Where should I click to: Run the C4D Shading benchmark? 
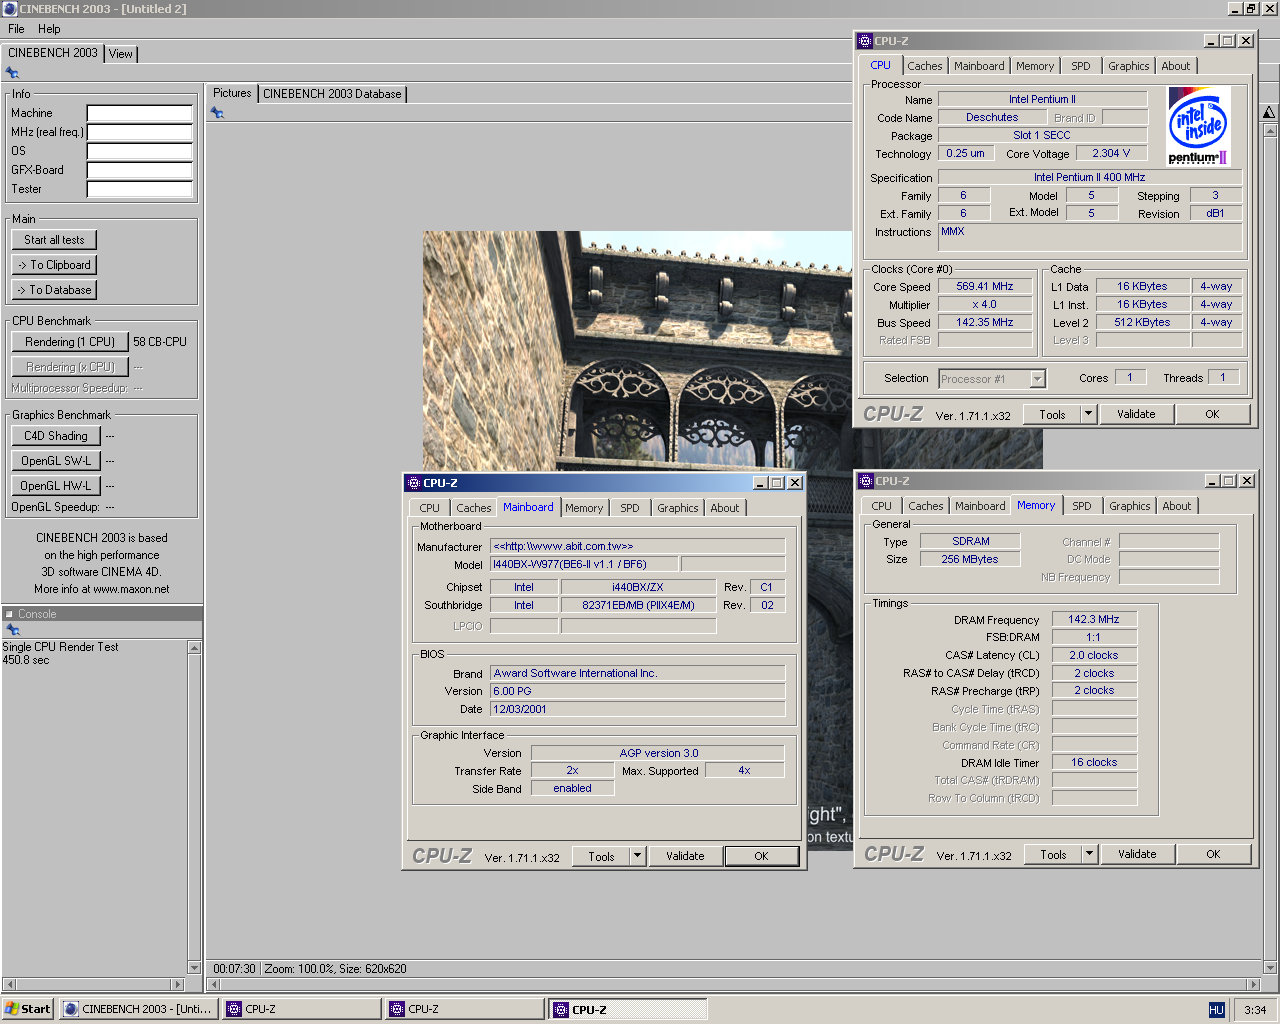(x=56, y=436)
